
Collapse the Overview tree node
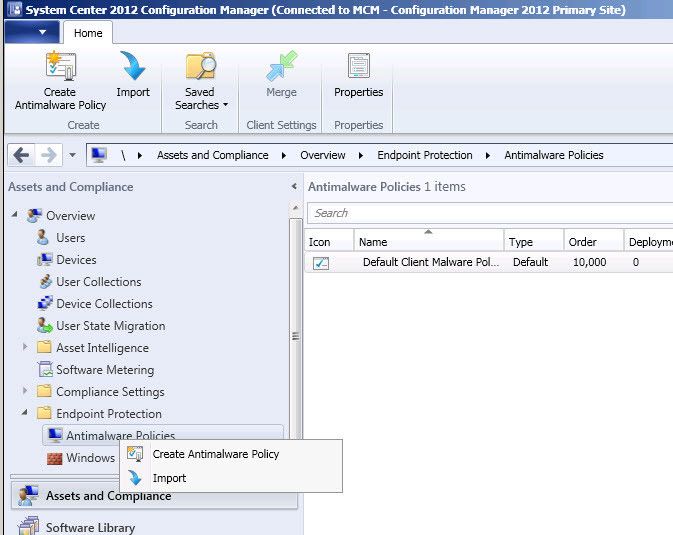point(15,214)
